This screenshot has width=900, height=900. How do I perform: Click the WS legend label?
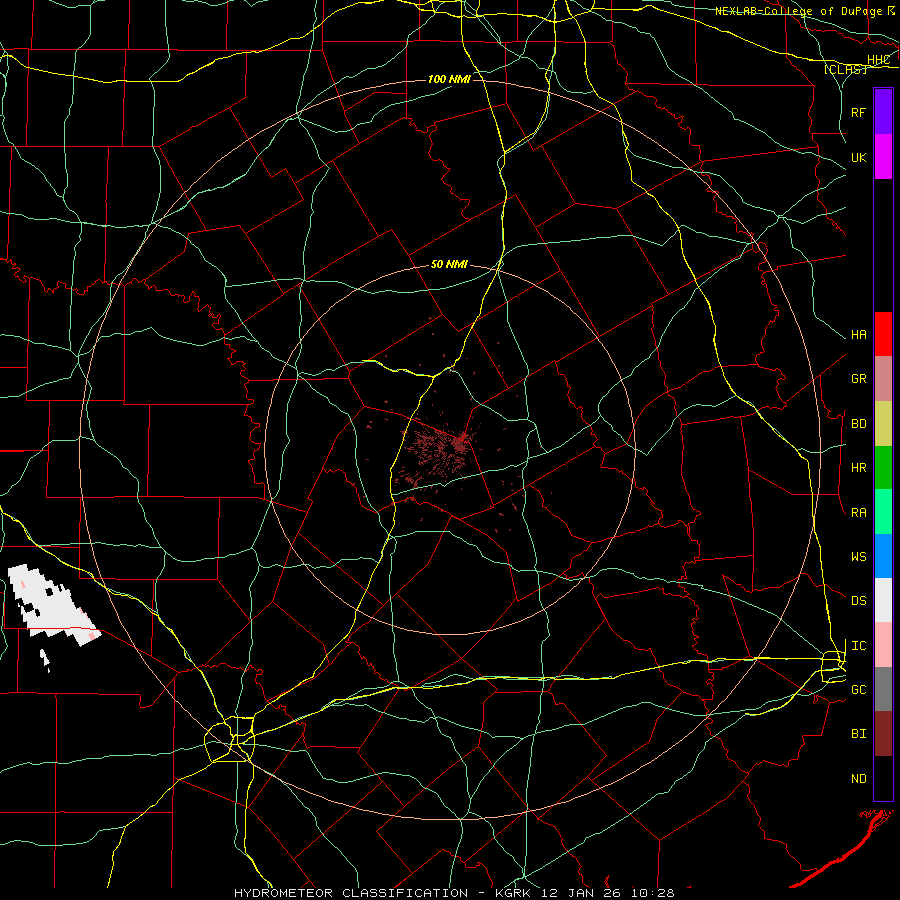click(858, 557)
